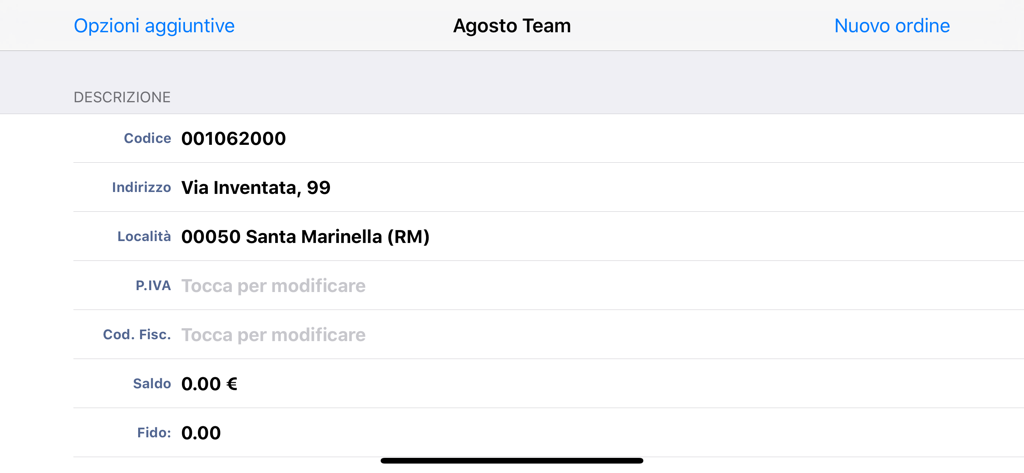Click the empty navigation bar area
The height and width of the screenshot is (473, 1024).
coord(700,26)
